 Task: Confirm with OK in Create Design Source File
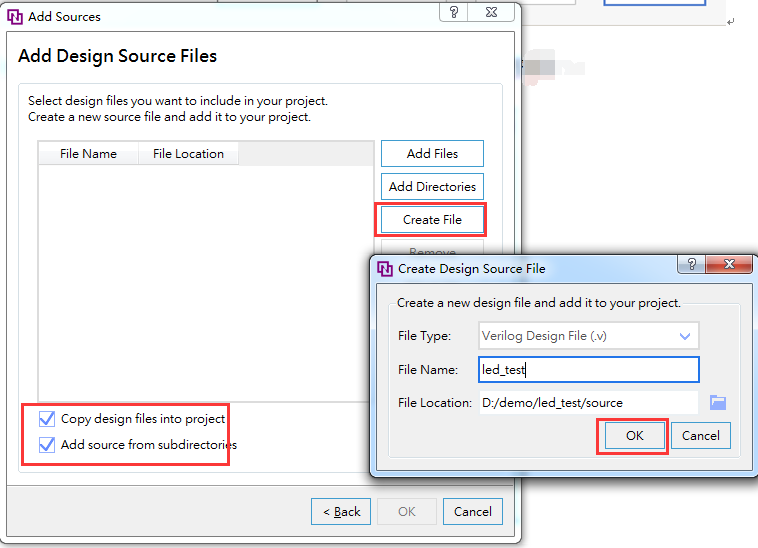point(634,436)
